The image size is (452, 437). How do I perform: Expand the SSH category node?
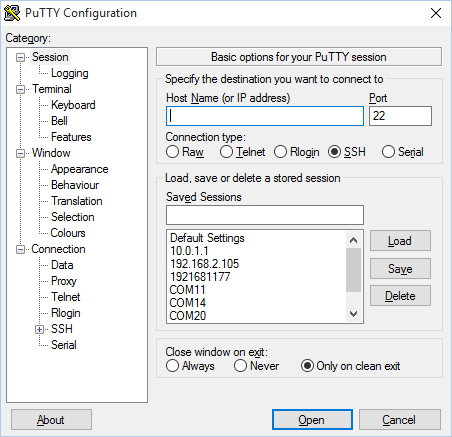(39, 329)
